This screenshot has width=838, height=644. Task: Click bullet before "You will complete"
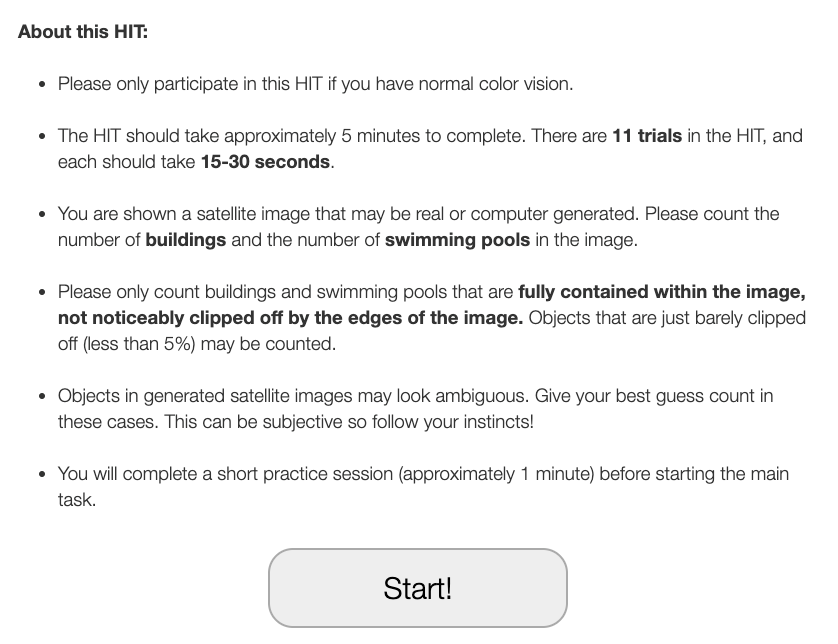point(41,475)
